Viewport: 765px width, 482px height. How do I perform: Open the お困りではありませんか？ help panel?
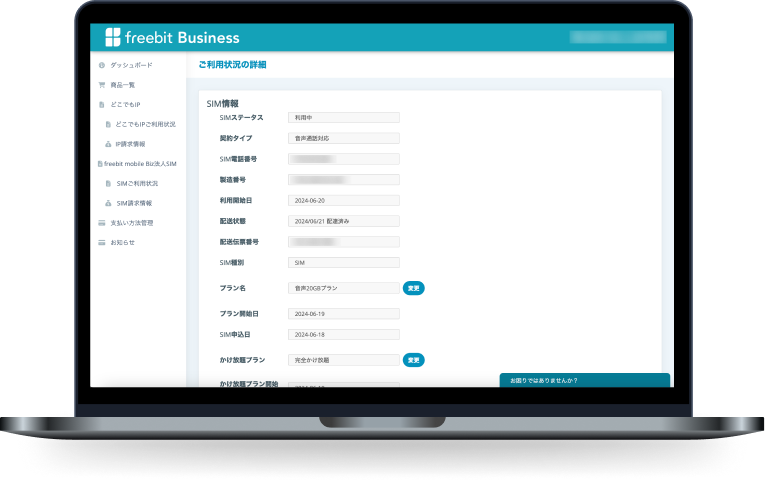point(584,380)
